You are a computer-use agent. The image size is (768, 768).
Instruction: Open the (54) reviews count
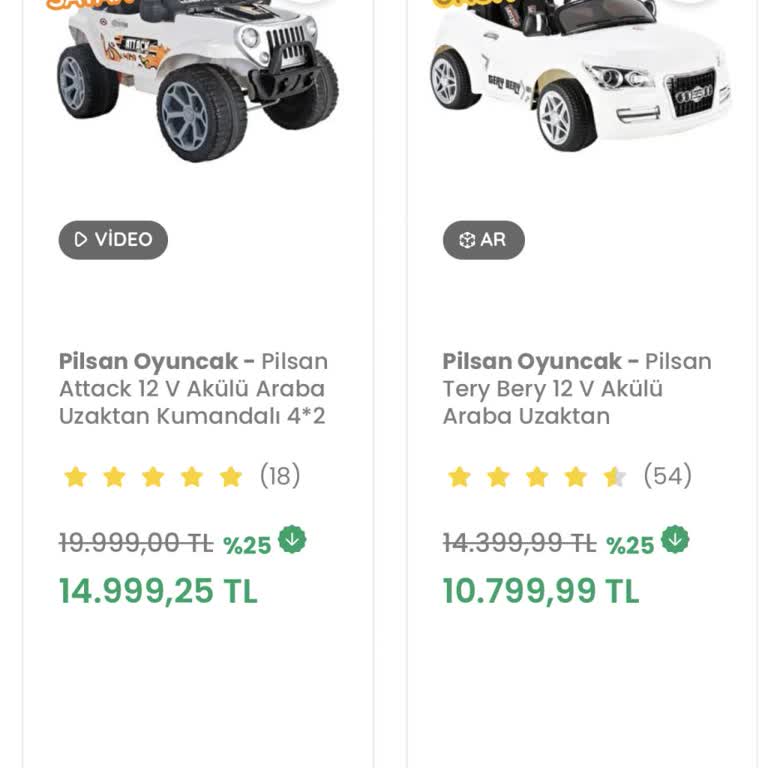click(667, 476)
